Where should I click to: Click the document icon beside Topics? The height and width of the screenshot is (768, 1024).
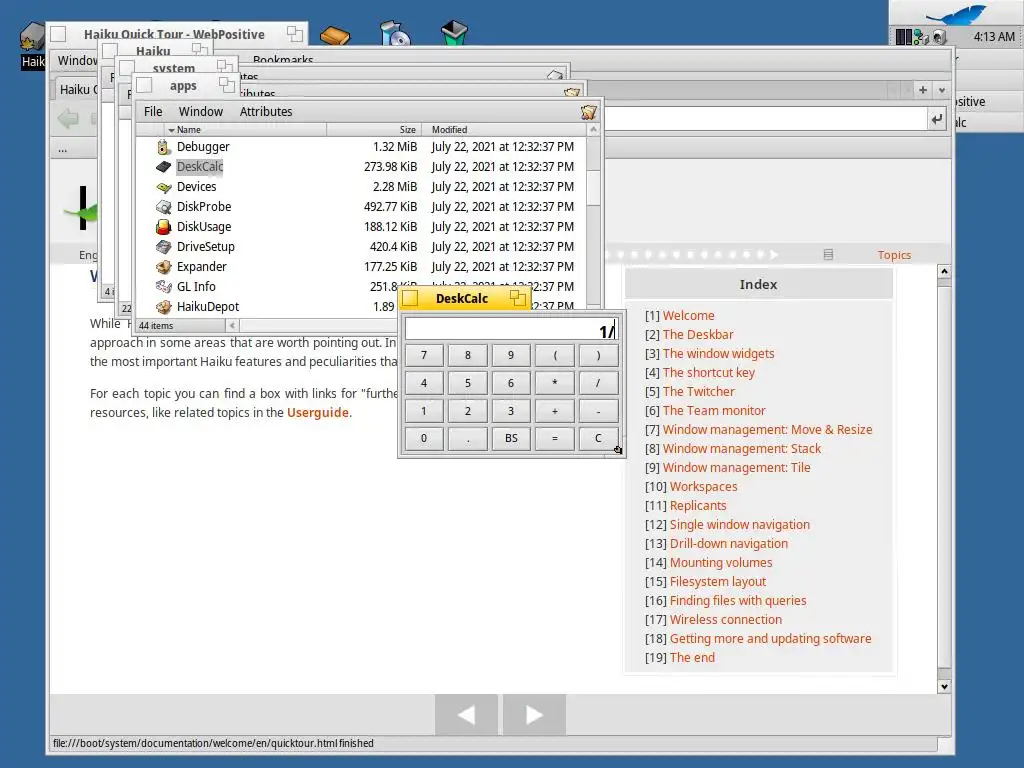coord(828,255)
